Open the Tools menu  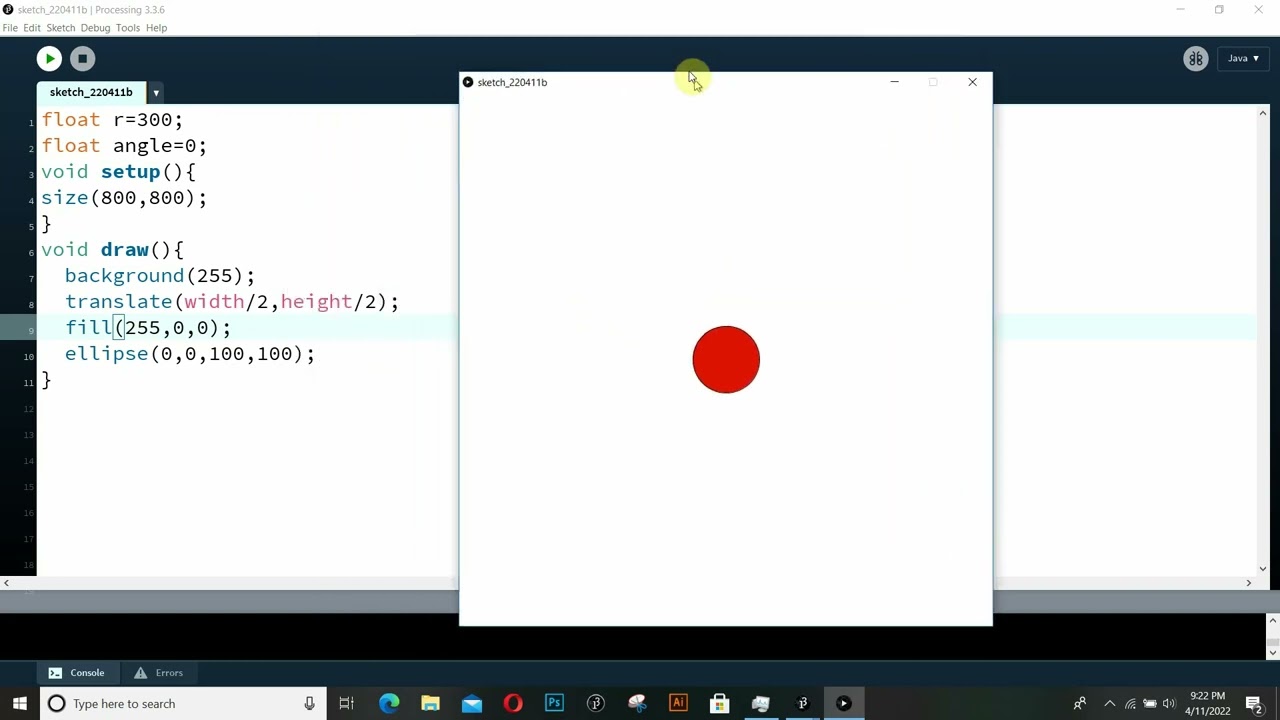[x=128, y=28]
